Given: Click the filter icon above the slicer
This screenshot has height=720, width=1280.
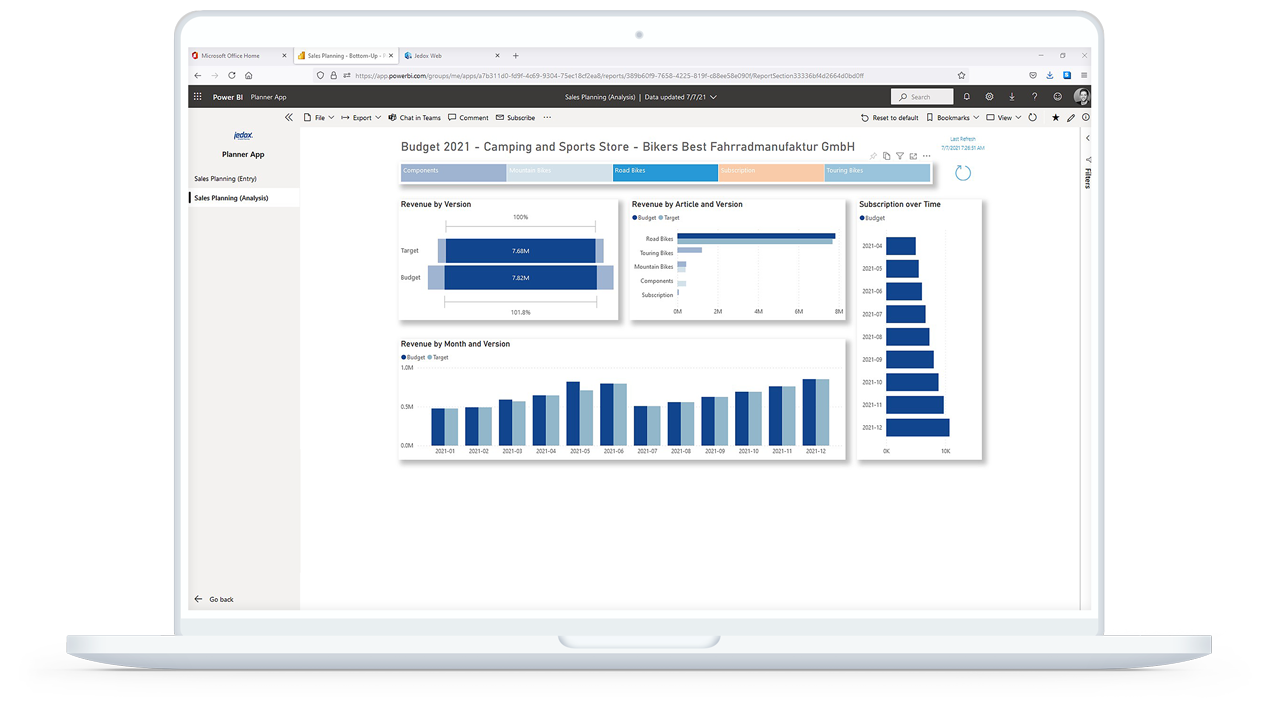Looking at the screenshot, I should pos(900,156).
